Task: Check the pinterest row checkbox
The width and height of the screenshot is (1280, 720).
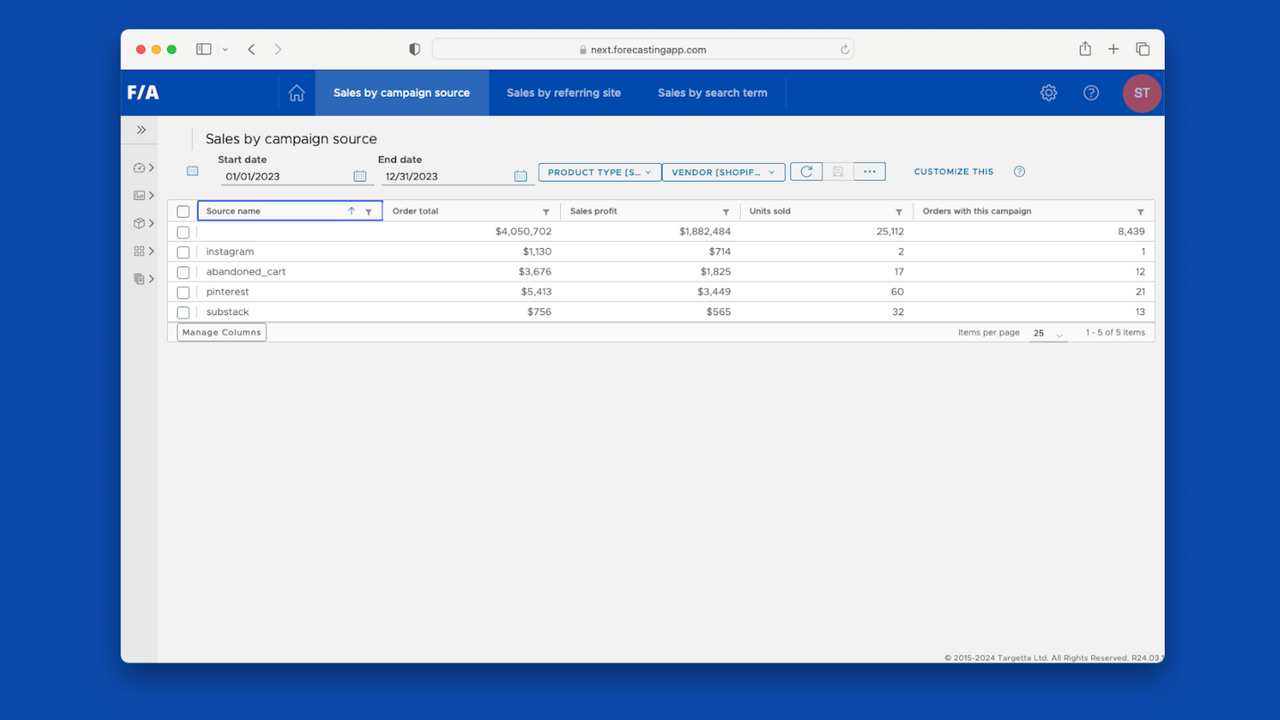Action: [183, 292]
